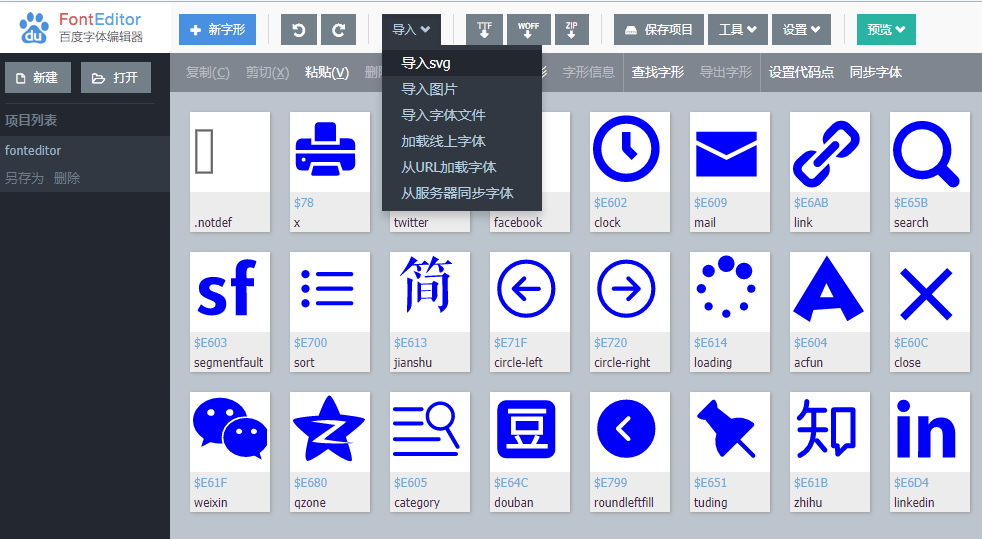Click 设置代码点 set code point
The image size is (982, 539).
(801, 73)
